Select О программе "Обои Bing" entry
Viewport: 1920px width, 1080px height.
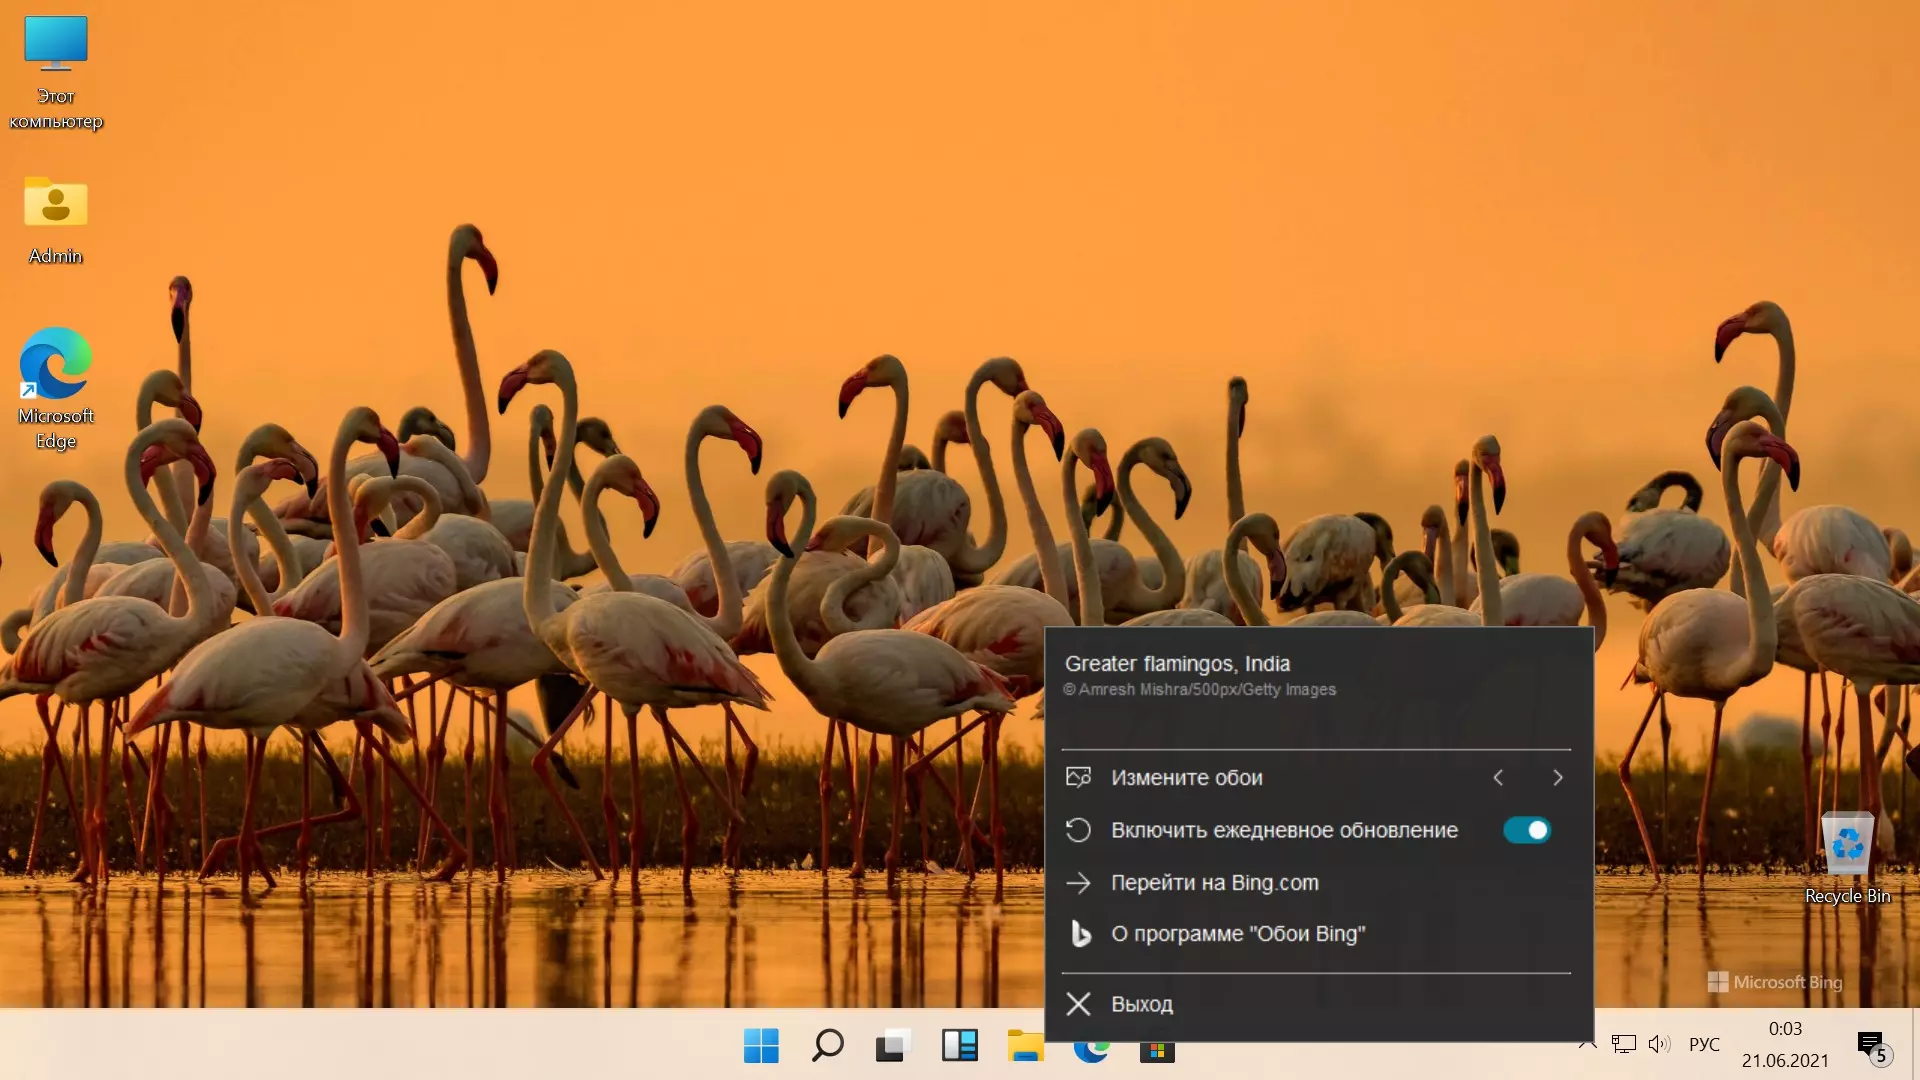[1237, 934]
